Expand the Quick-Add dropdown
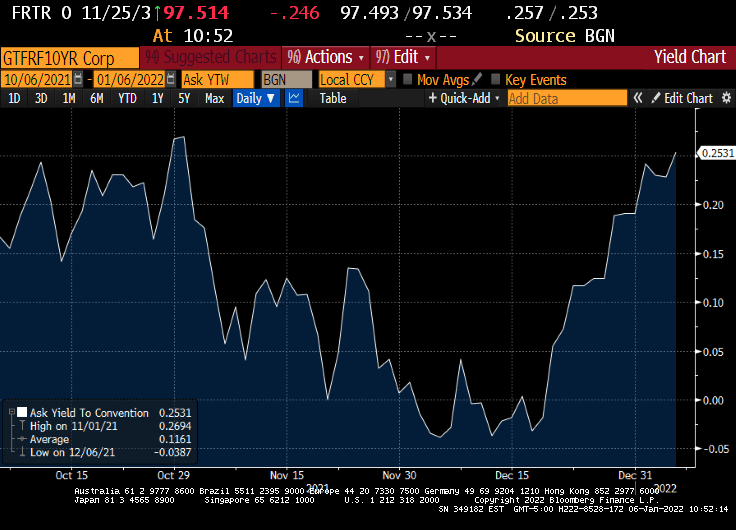This screenshot has width=736, height=530. tap(463, 98)
